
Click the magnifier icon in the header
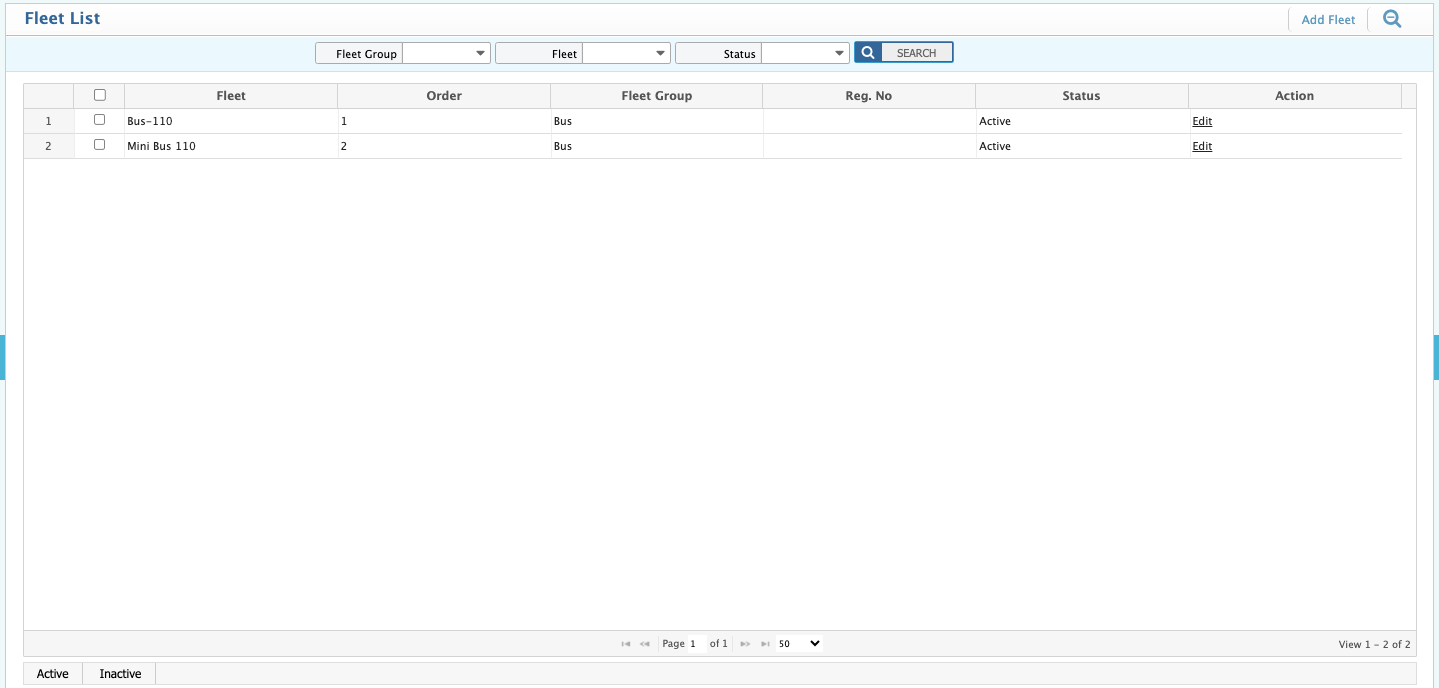[x=1391, y=19]
